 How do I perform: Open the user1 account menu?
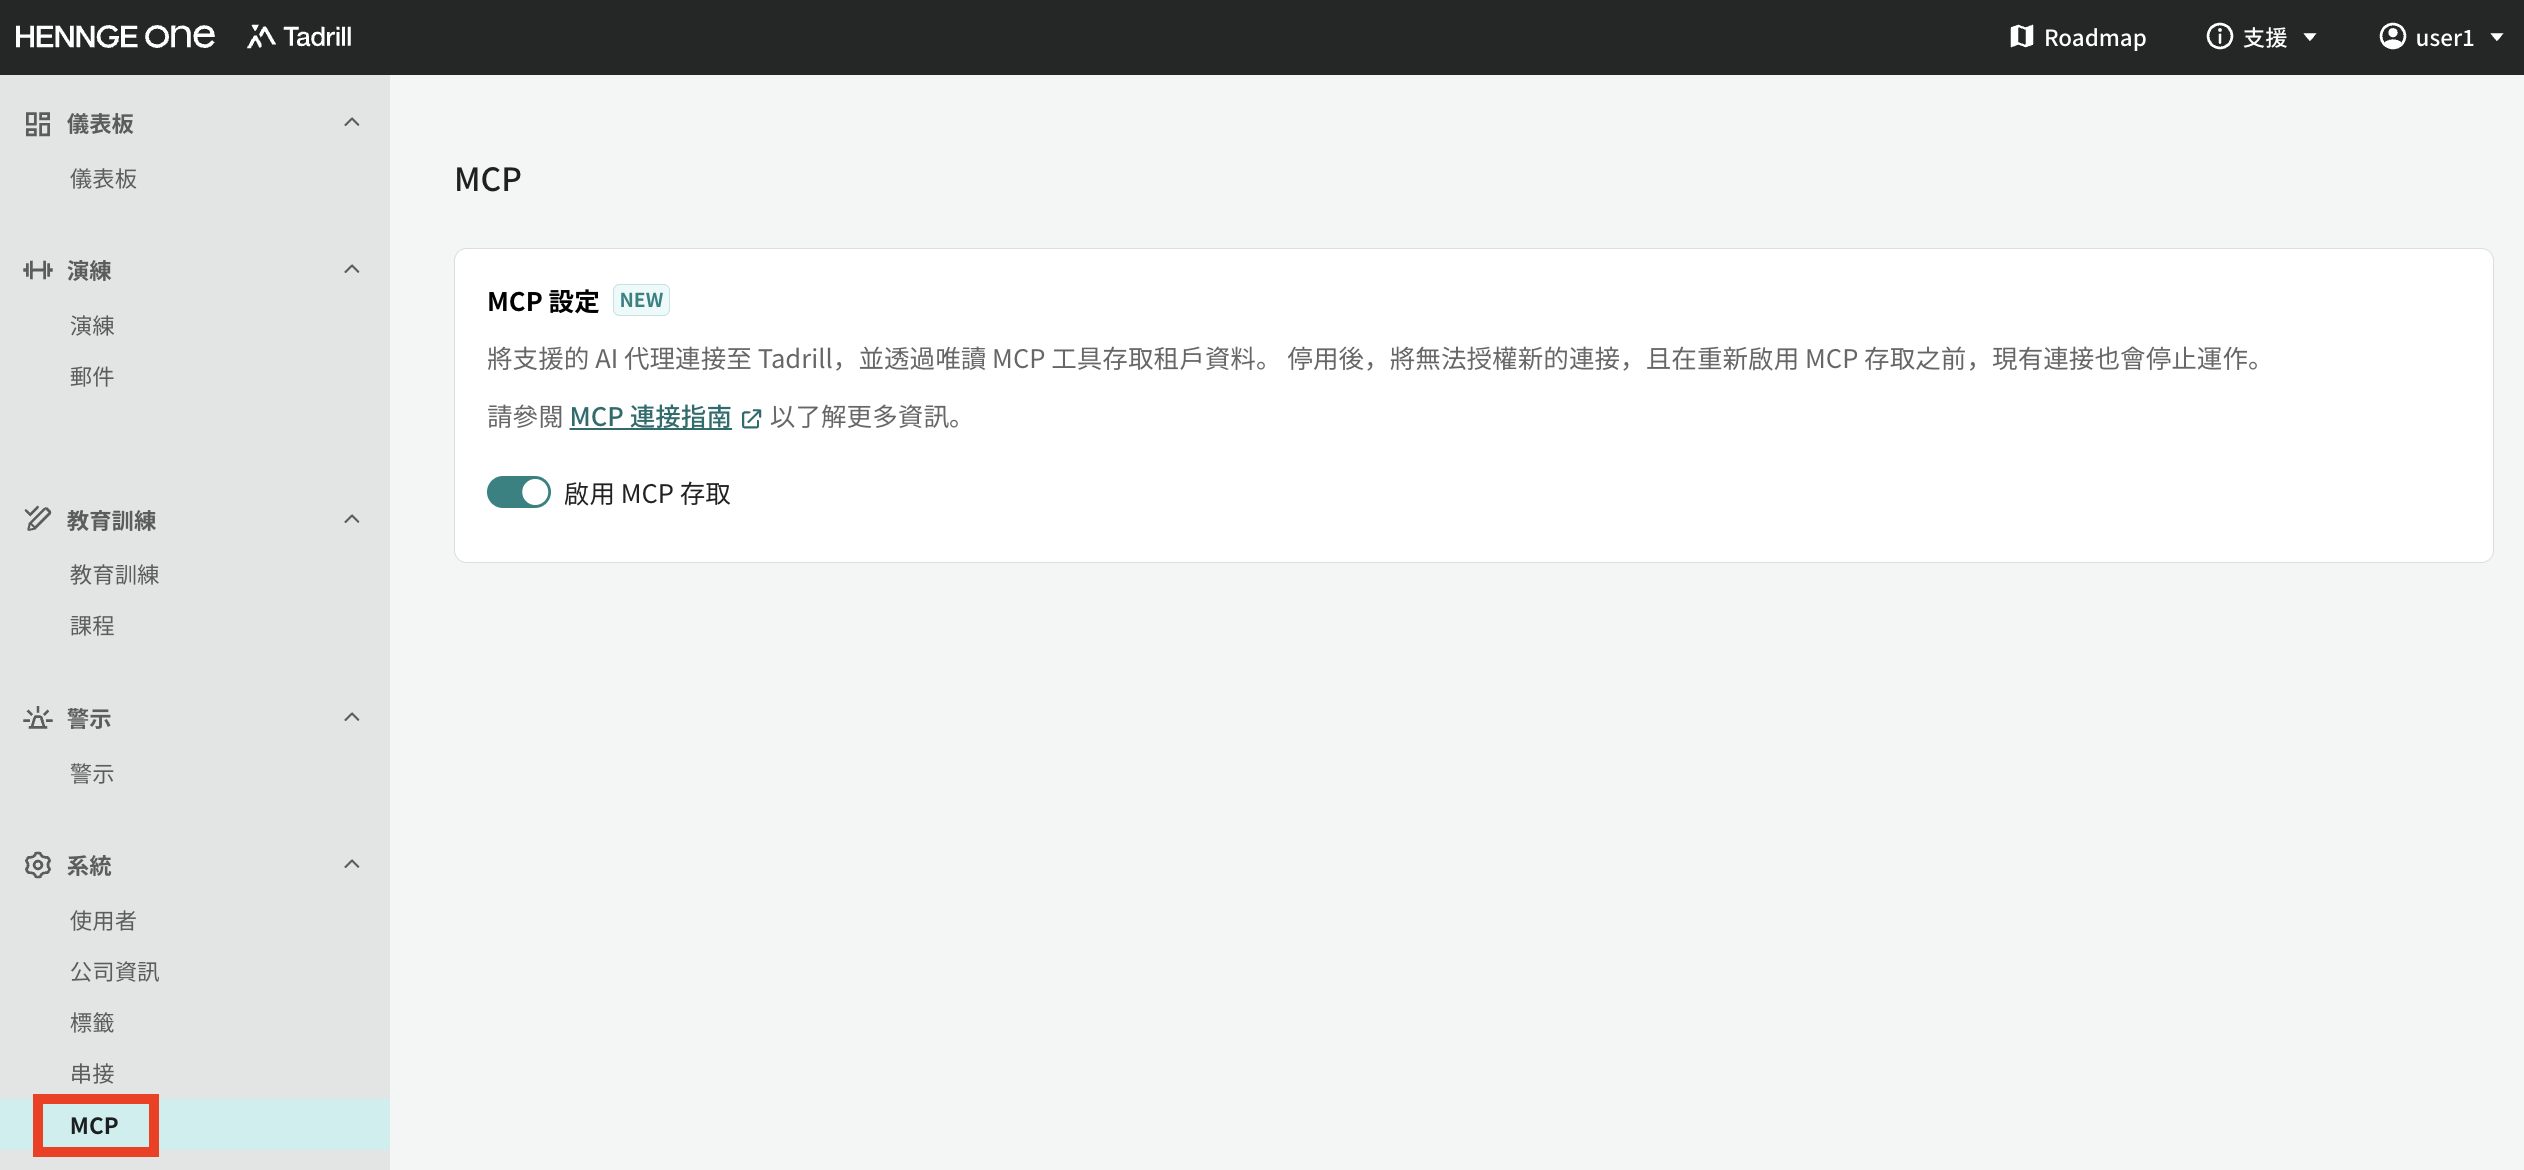tap(2441, 37)
